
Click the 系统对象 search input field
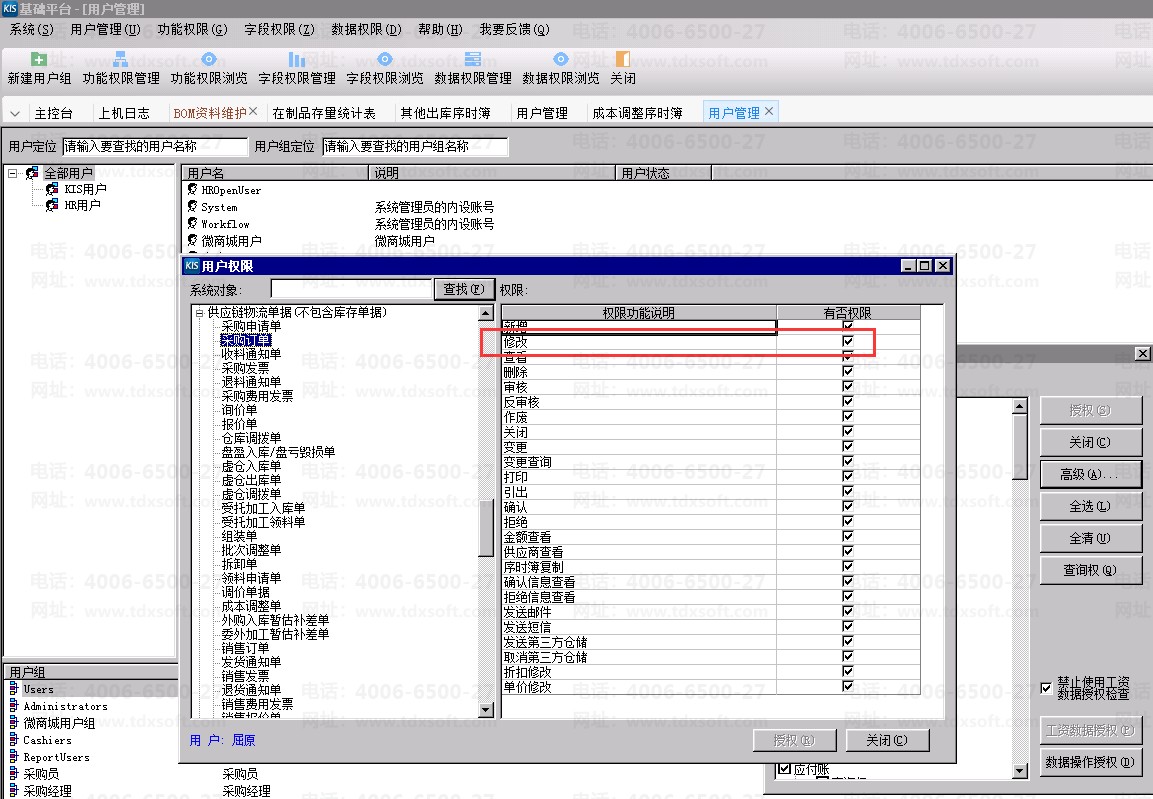pos(351,289)
